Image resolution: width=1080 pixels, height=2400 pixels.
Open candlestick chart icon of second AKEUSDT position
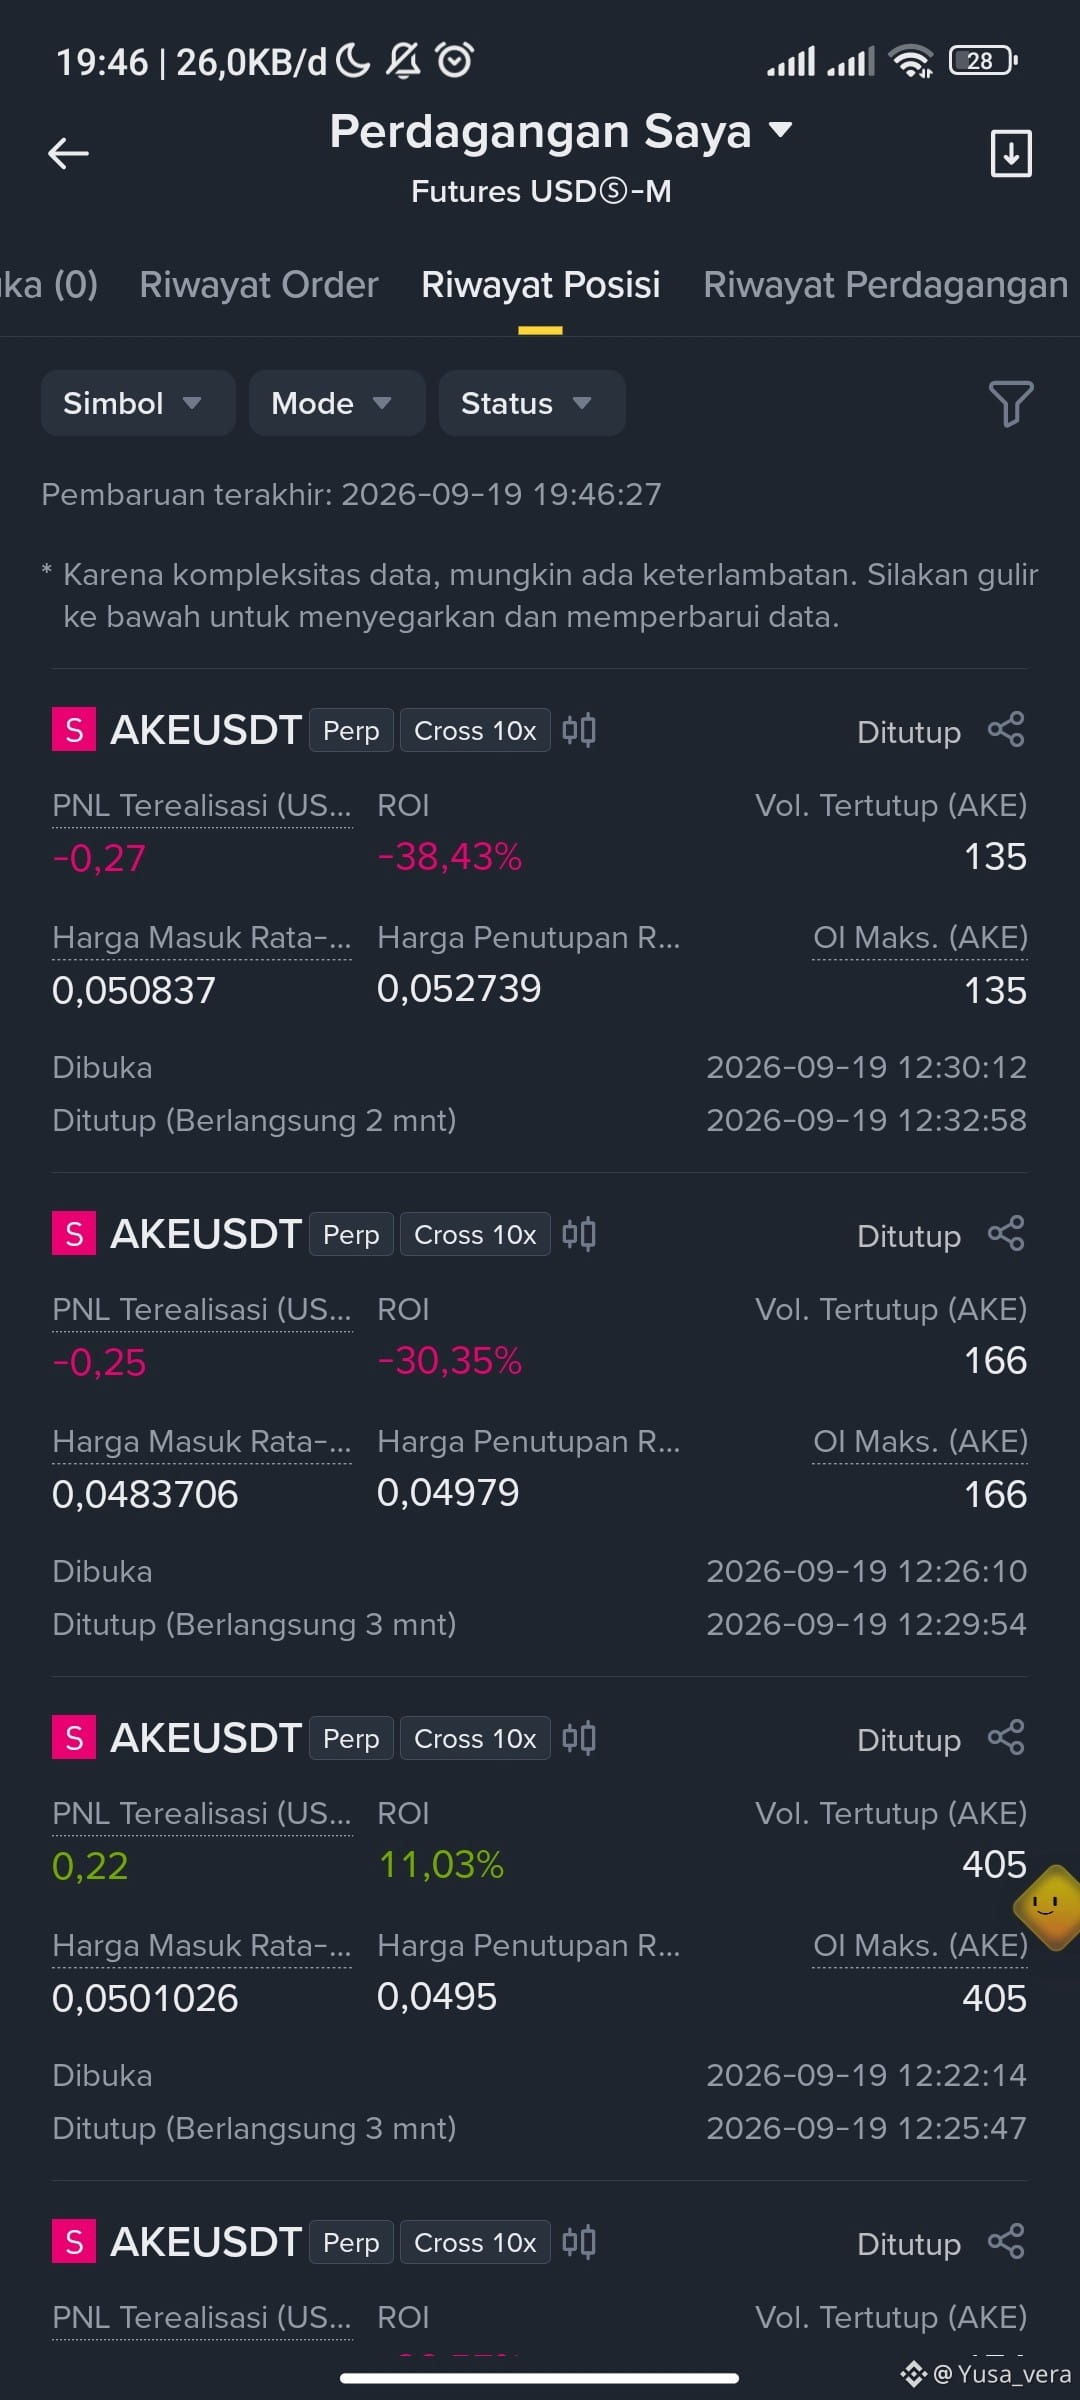[579, 1234]
